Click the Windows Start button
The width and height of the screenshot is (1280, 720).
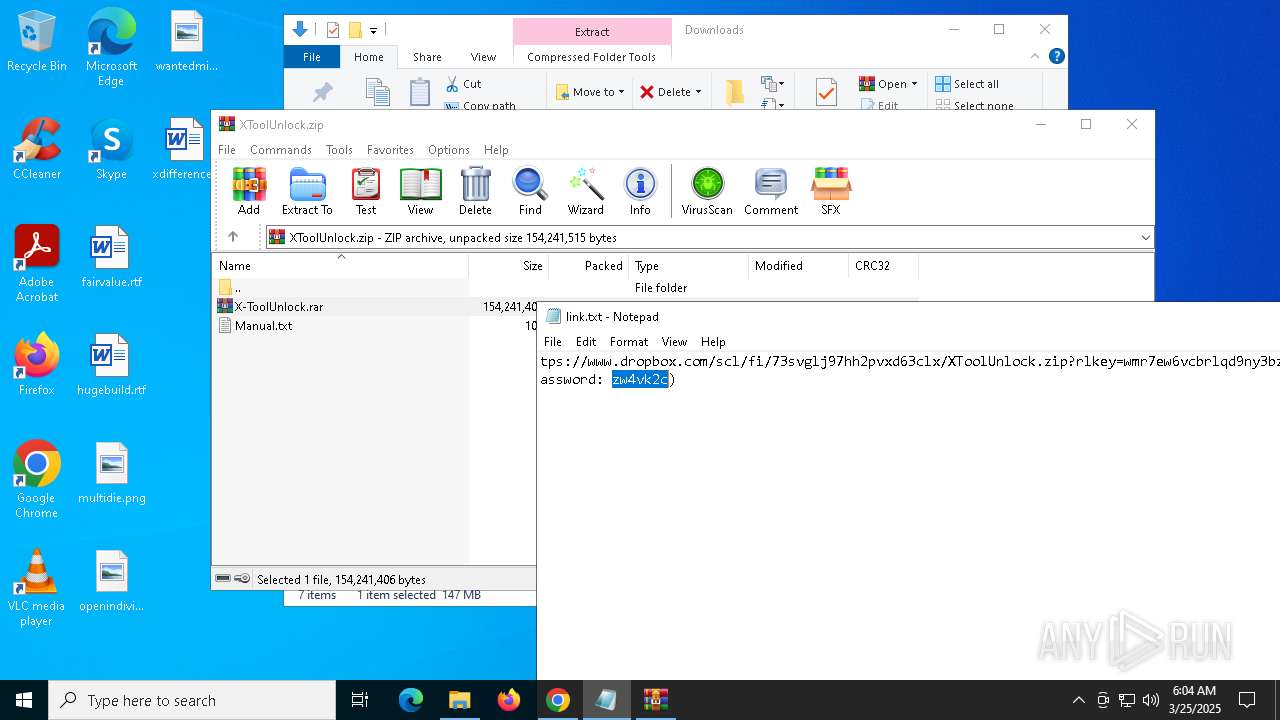pos(24,700)
